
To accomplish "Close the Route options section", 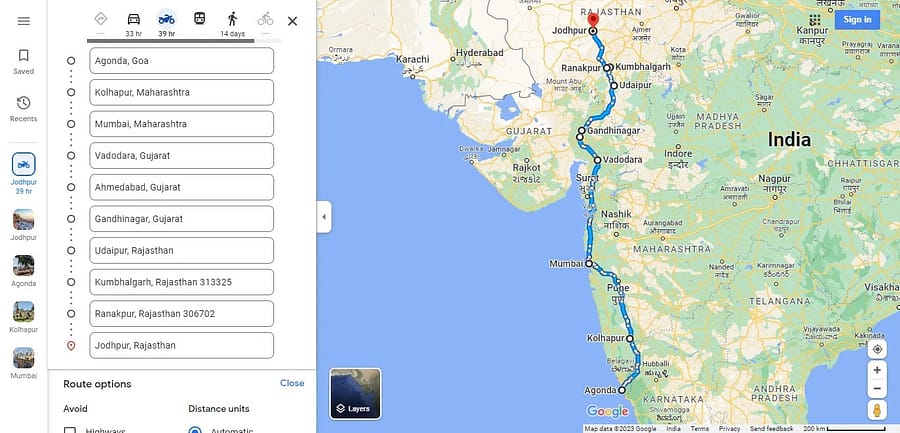I will click(x=292, y=383).
